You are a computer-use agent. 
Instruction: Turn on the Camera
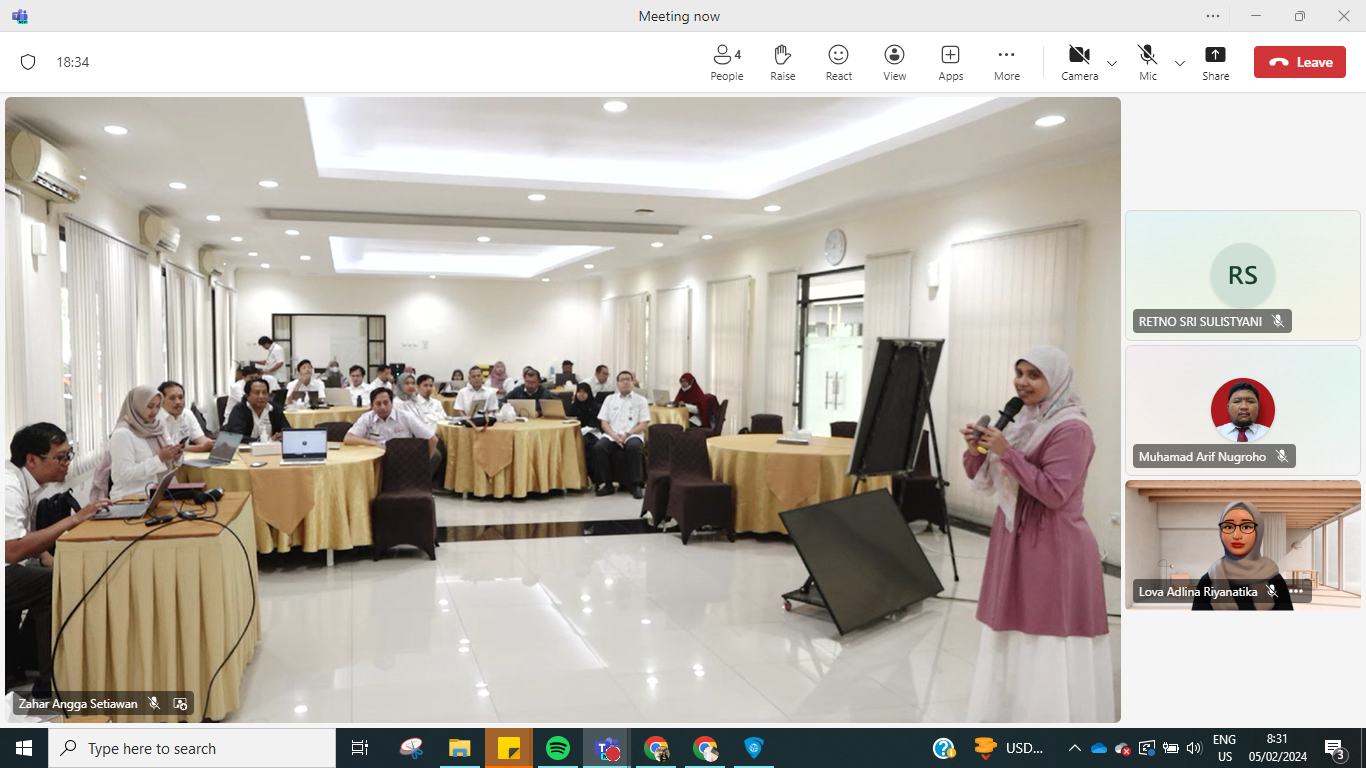click(1079, 62)
